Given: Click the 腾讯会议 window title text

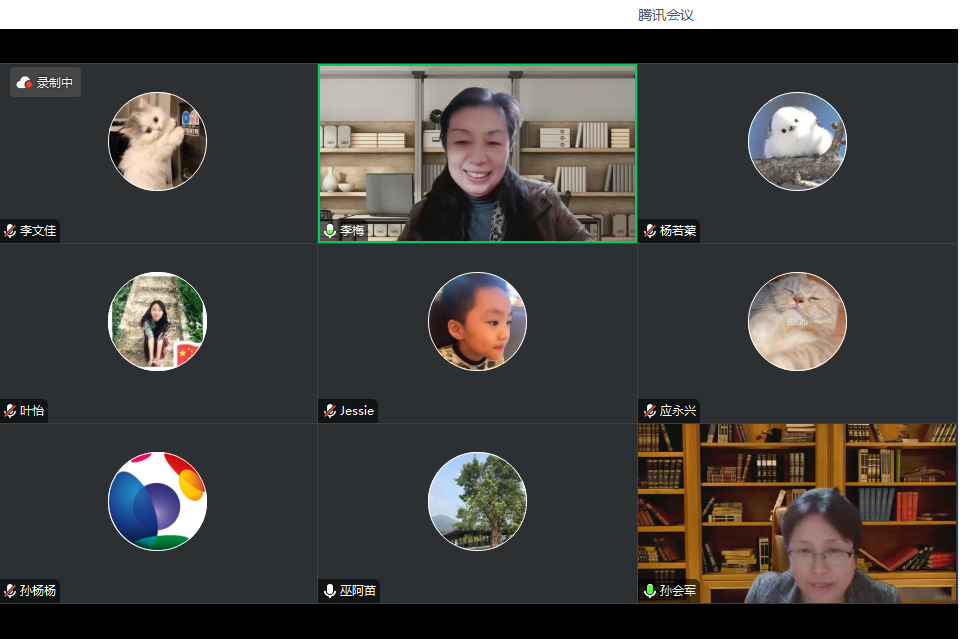Looking at the screenshot, I should [x=665, y=15].
